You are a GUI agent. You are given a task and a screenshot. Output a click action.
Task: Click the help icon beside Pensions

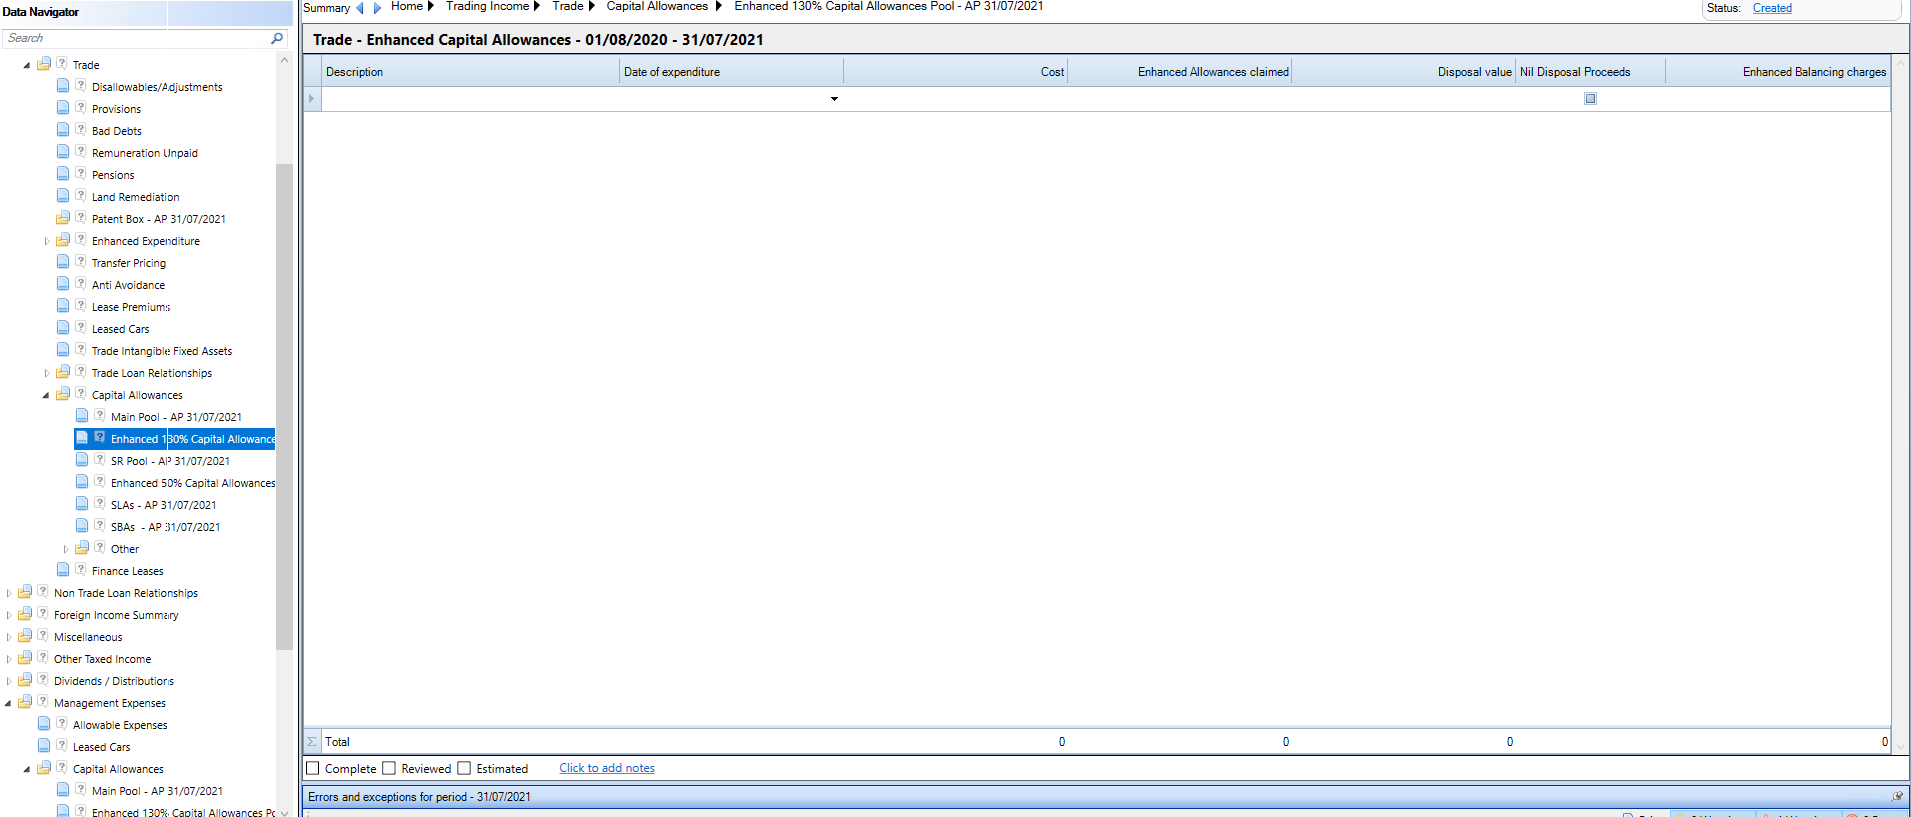(x=81, y=174)
